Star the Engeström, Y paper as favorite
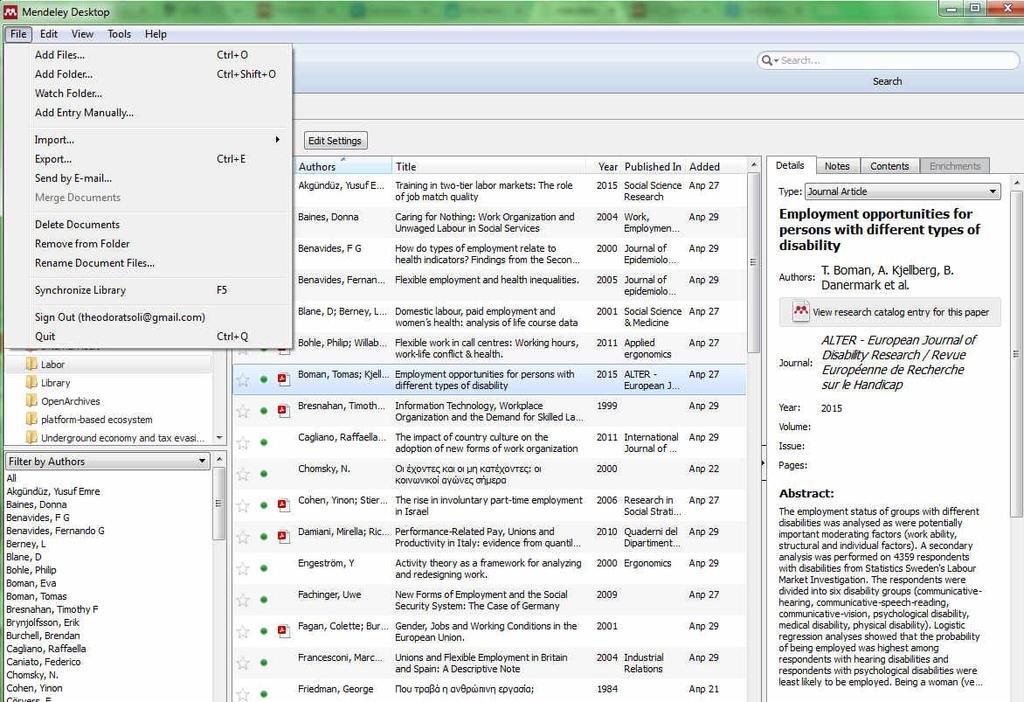 243,568
